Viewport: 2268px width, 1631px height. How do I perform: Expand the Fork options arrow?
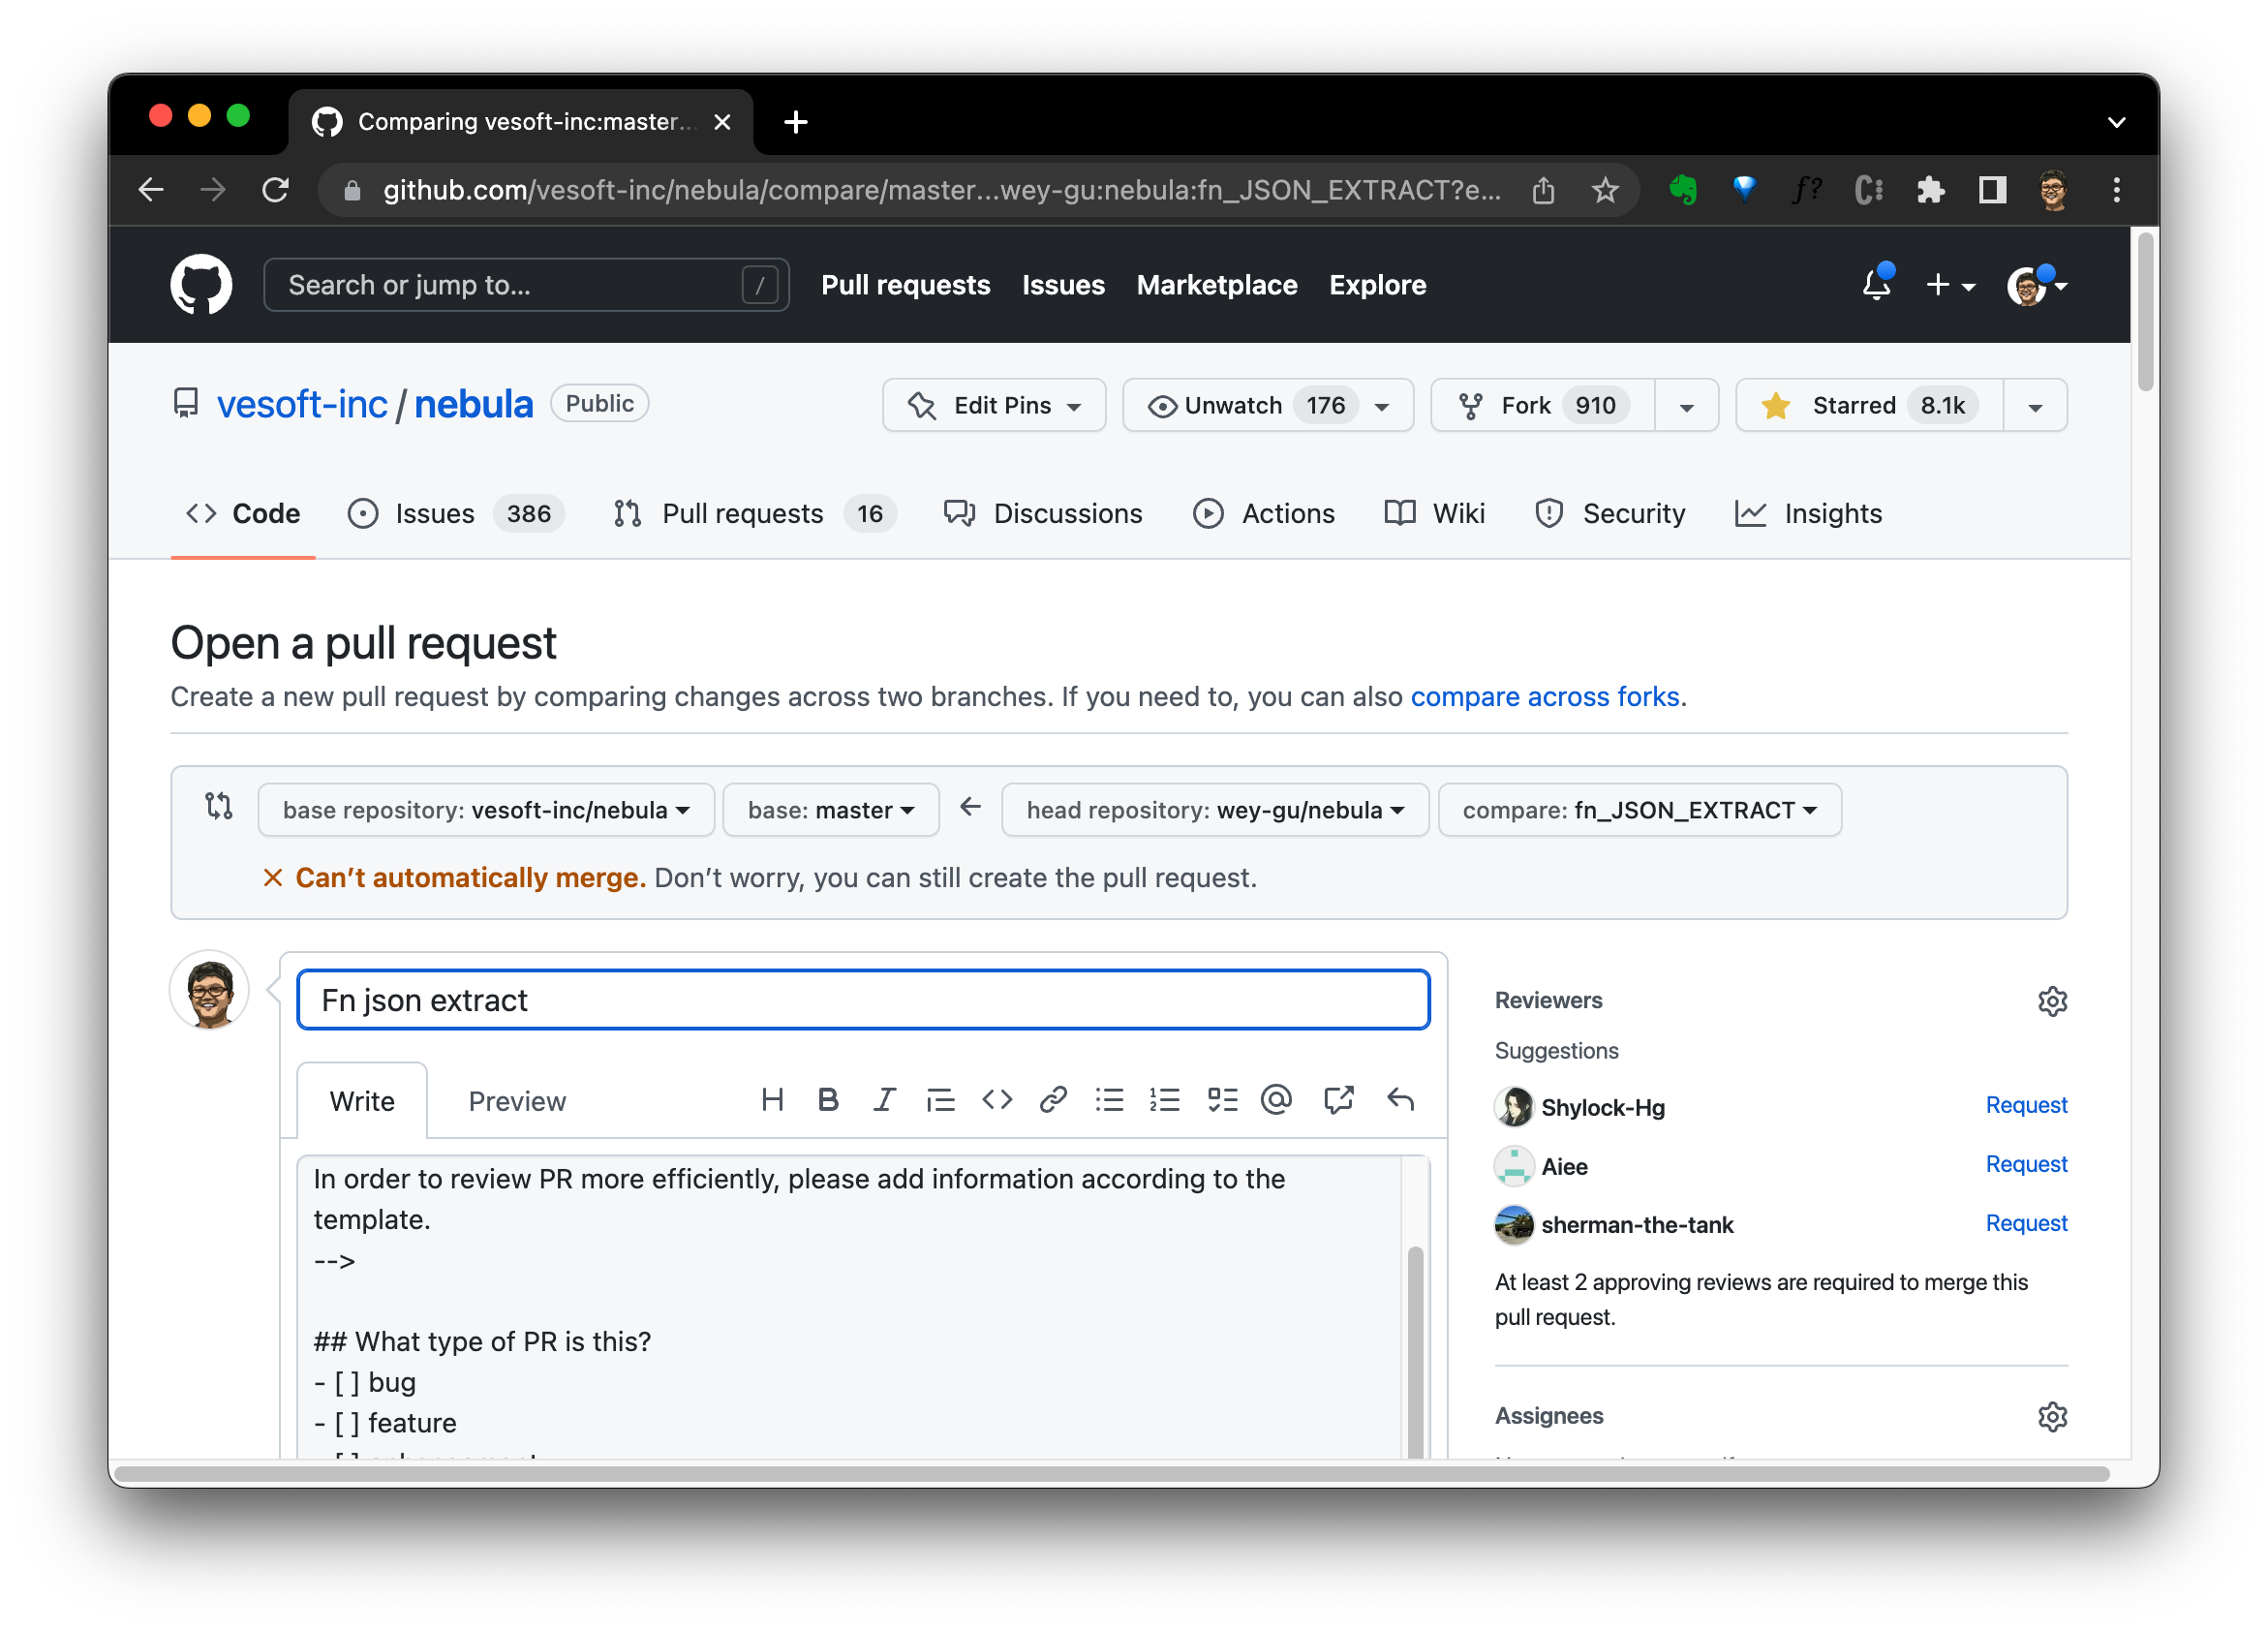tap(1686, 406)
